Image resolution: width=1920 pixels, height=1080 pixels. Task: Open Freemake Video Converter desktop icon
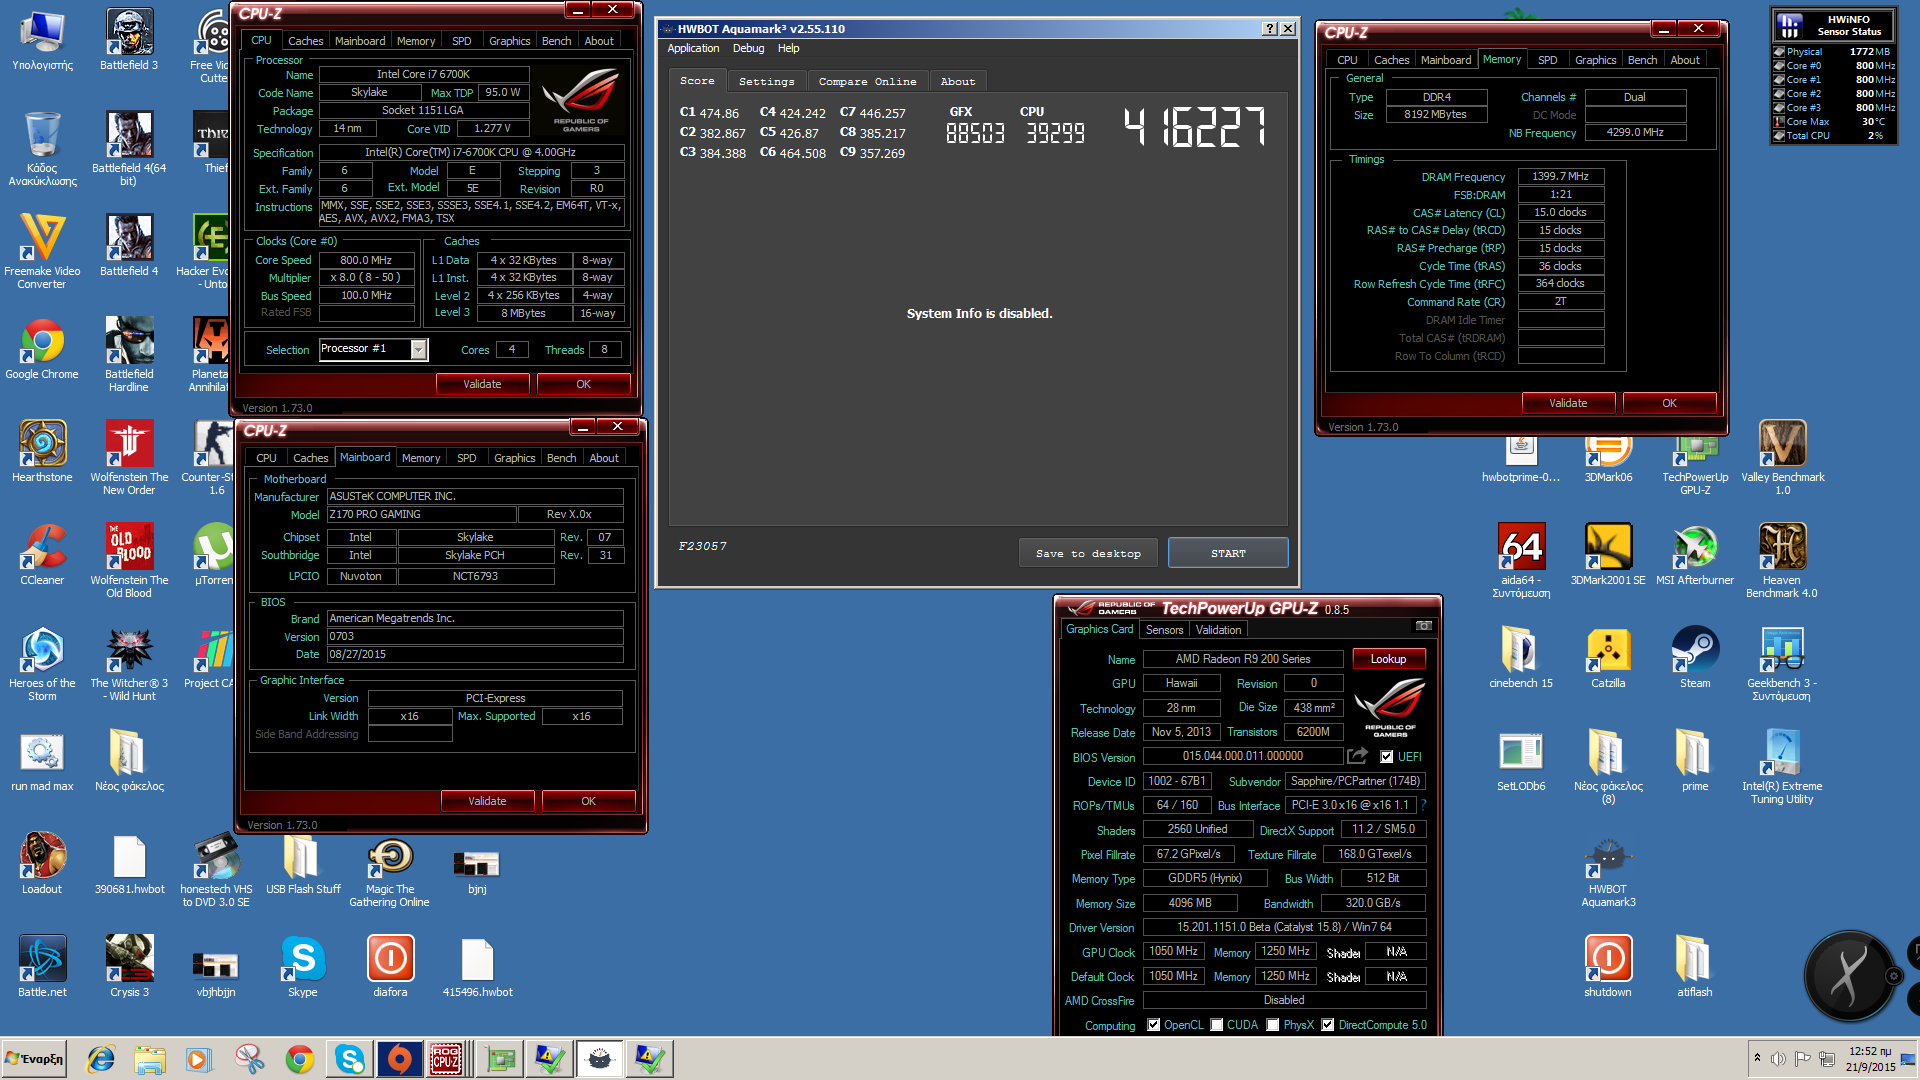click(x=42, y=252)
